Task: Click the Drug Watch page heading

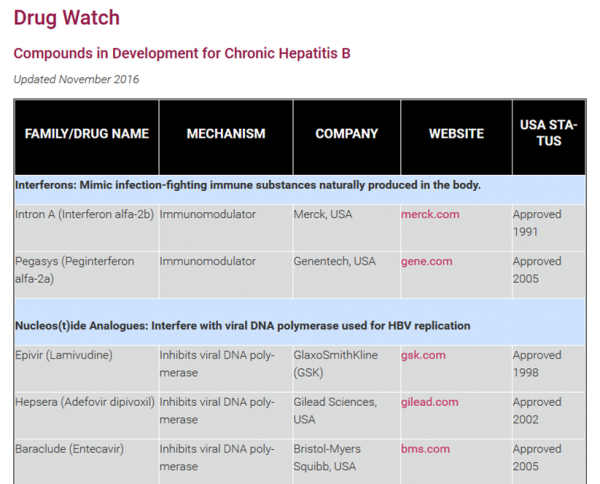Action: click(x=67, y=18)
